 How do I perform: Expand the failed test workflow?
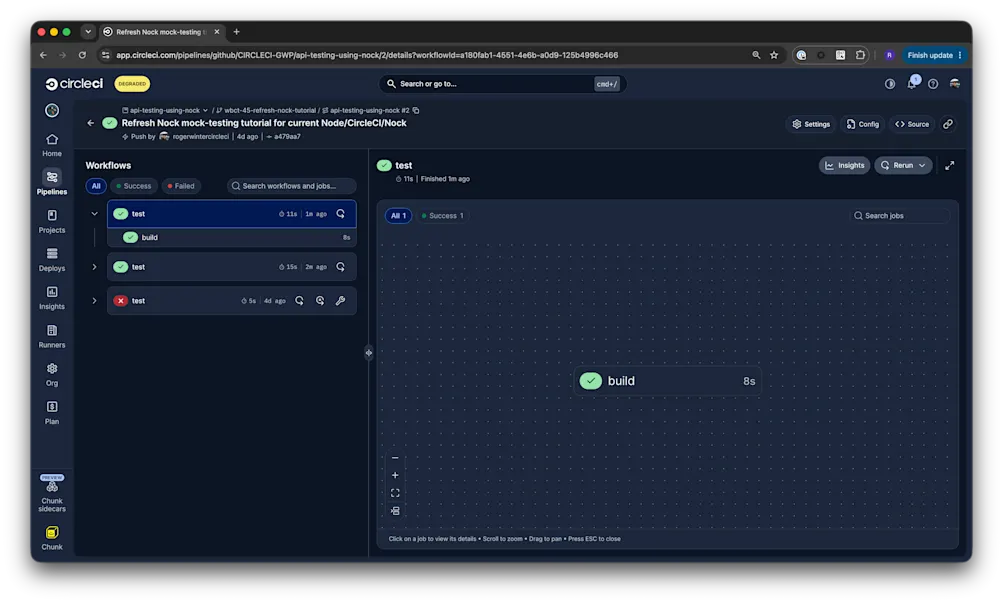(x=94, y=301)
